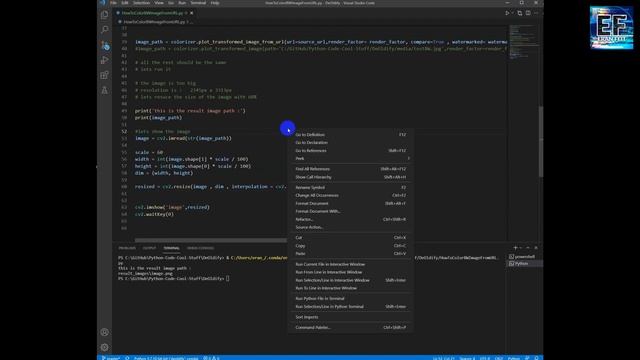
Task: Click the Spaces indentation setting
Action: (x=467, y=358)
